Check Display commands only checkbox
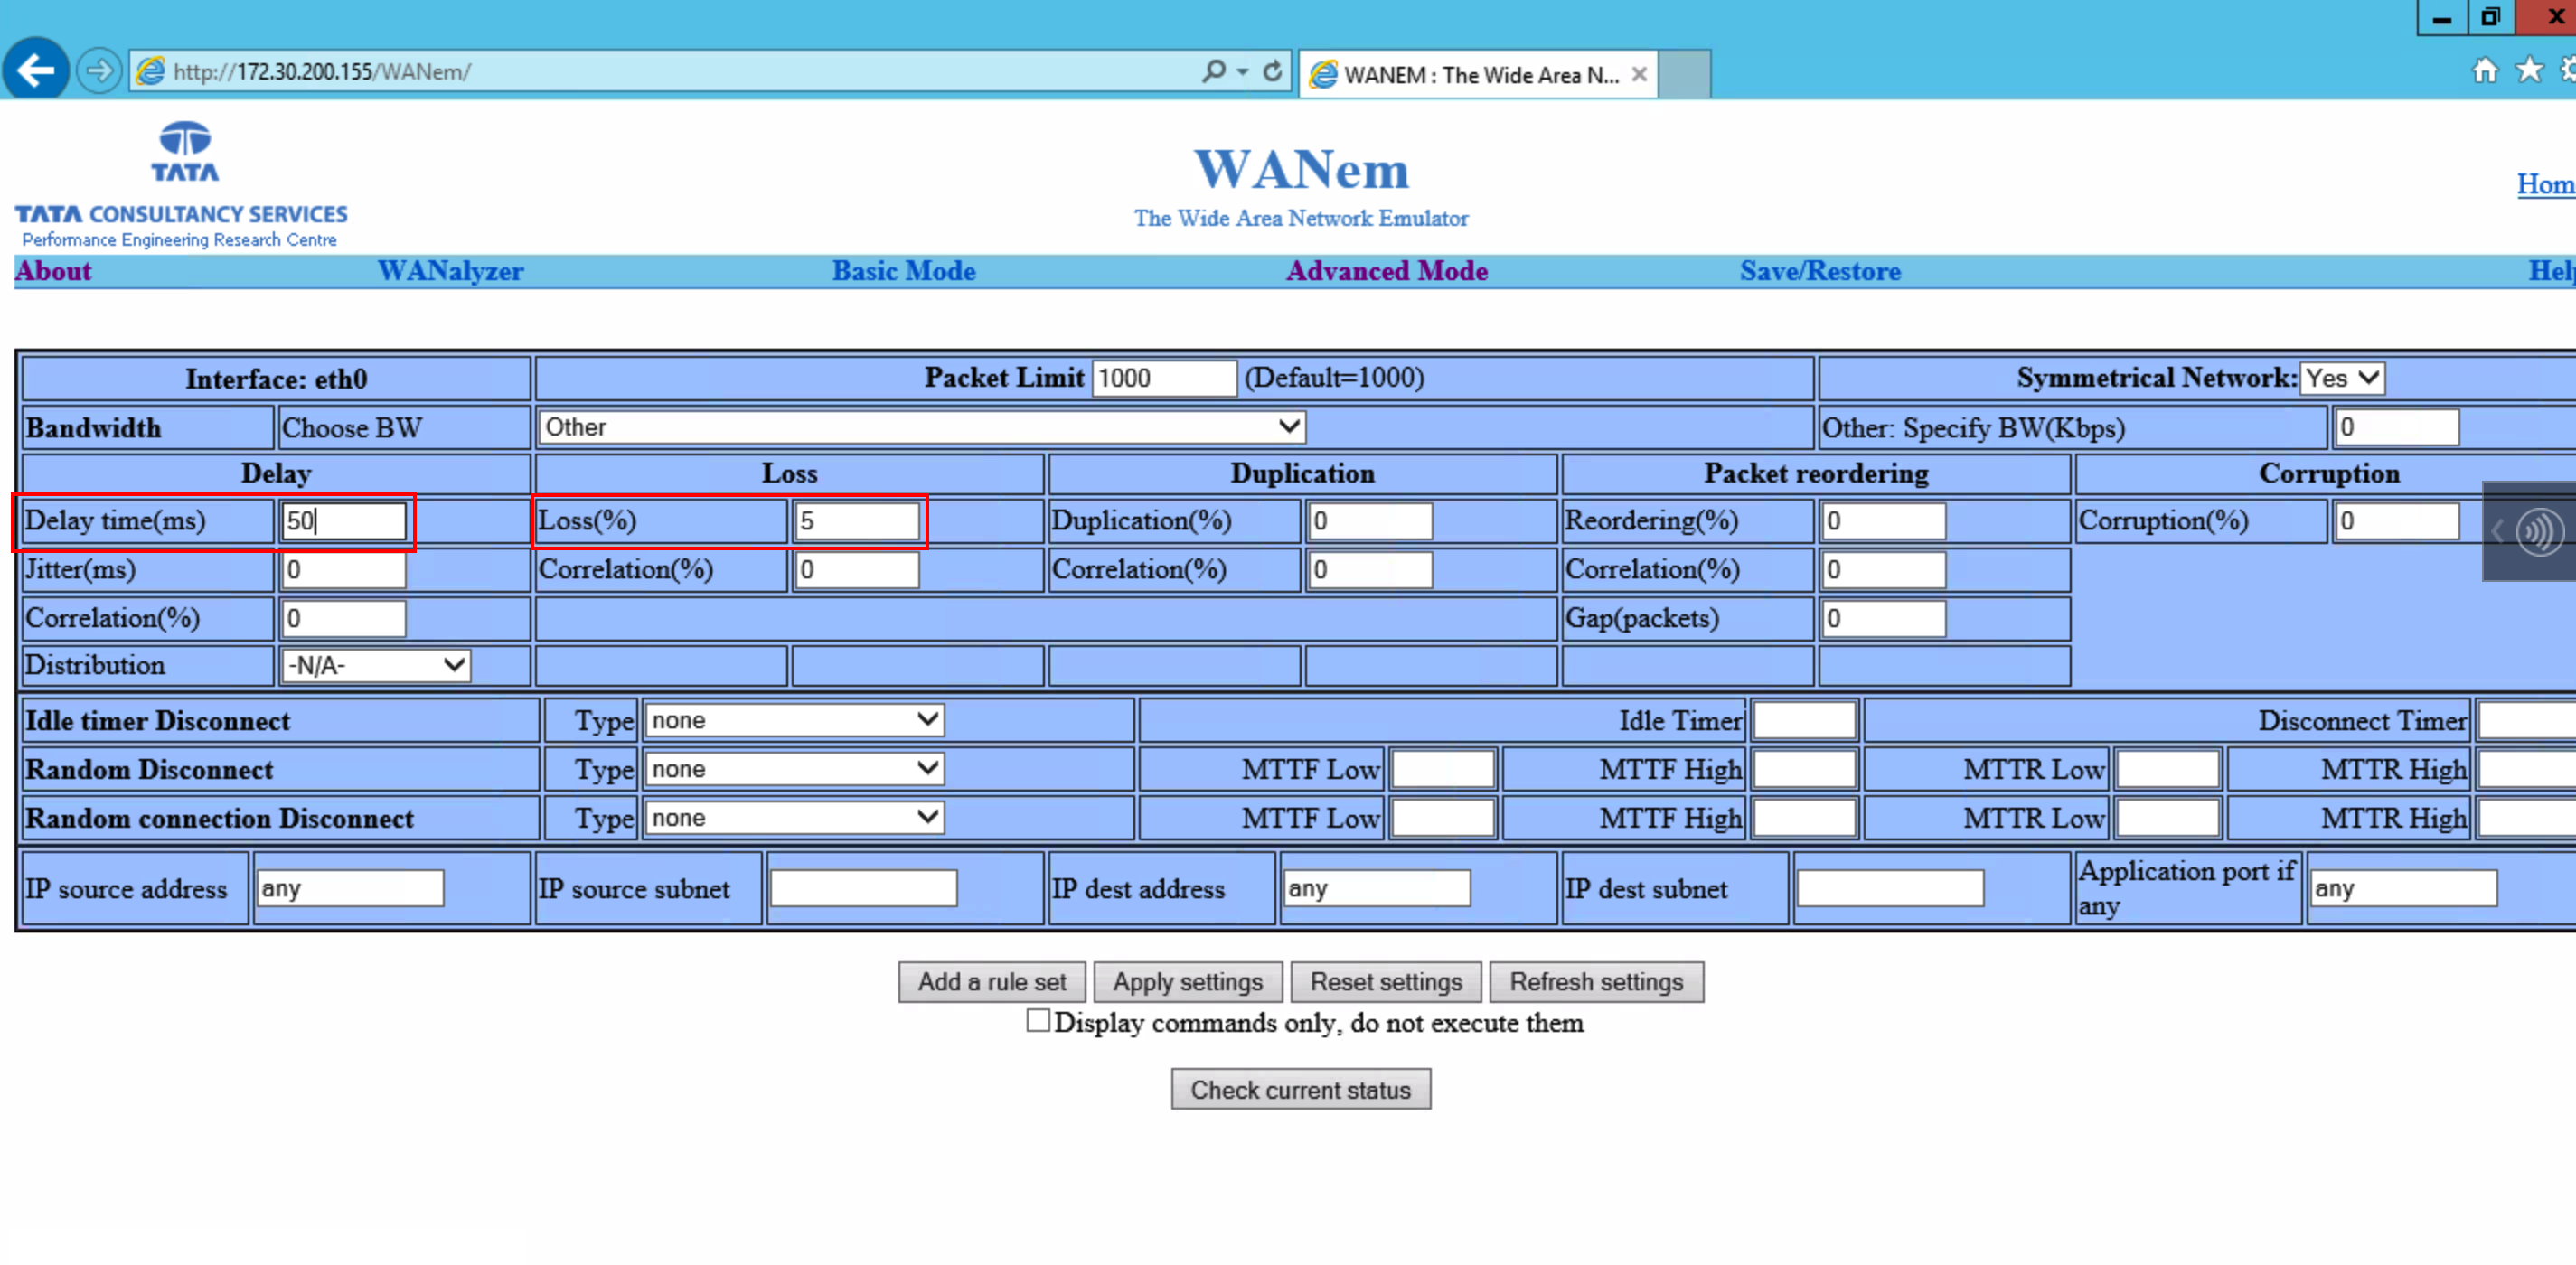Image resolution: width=2576 pixels, height=1265 pixels. (x=1038, y=1020)
